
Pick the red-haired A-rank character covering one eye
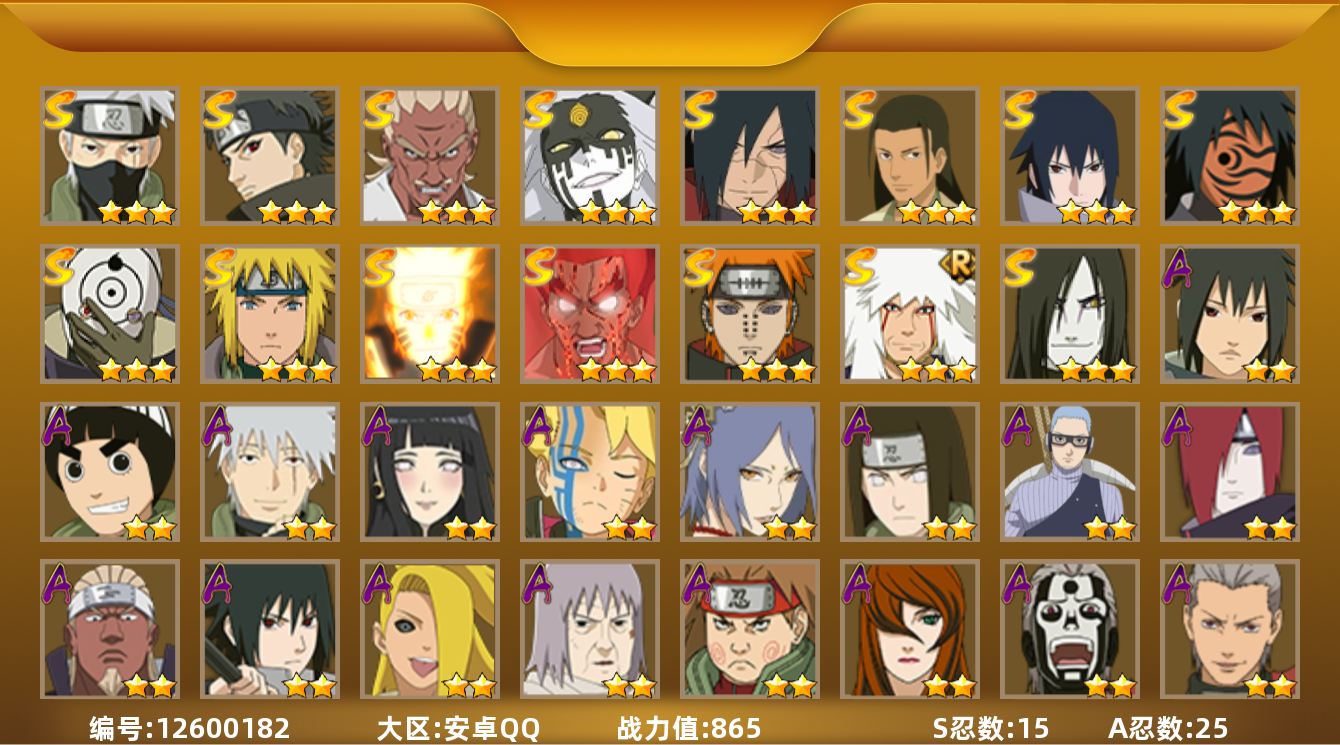[1230, 472]
